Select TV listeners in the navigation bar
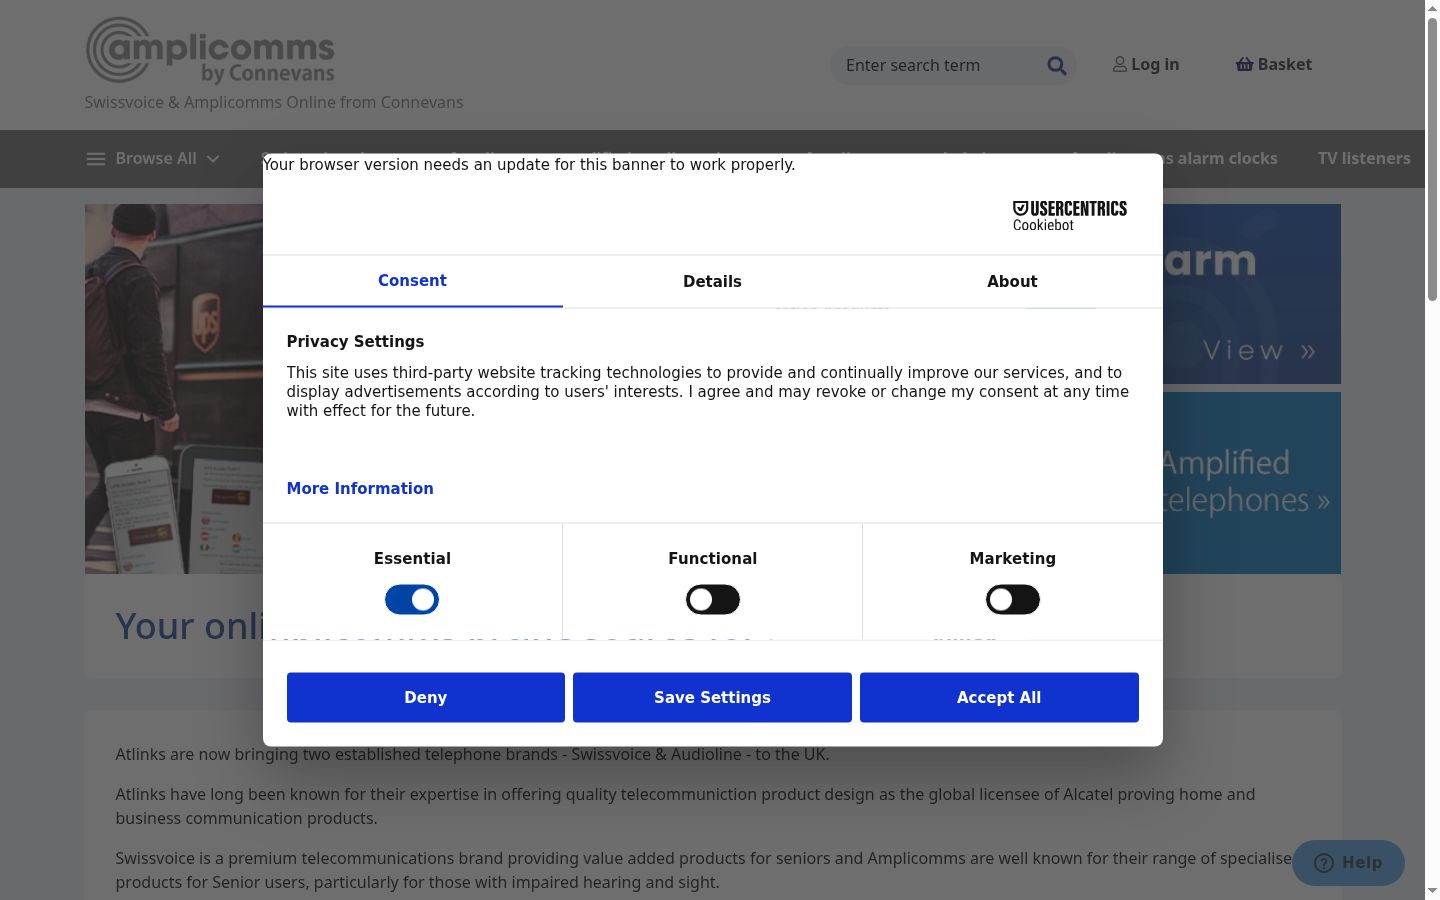Screen dimensions: 1440x900 click(1364, 159)
